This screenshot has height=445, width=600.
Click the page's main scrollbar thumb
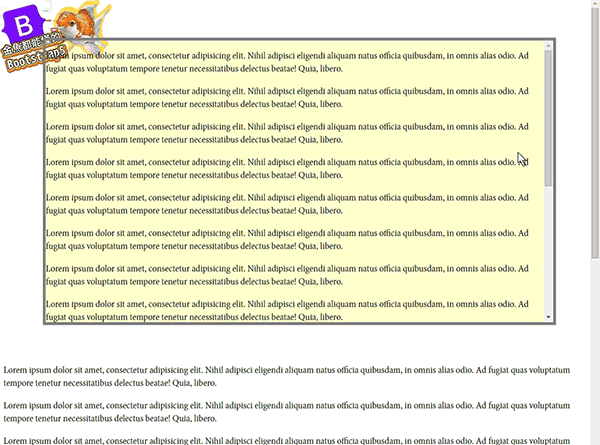click(x=595, y=132)
